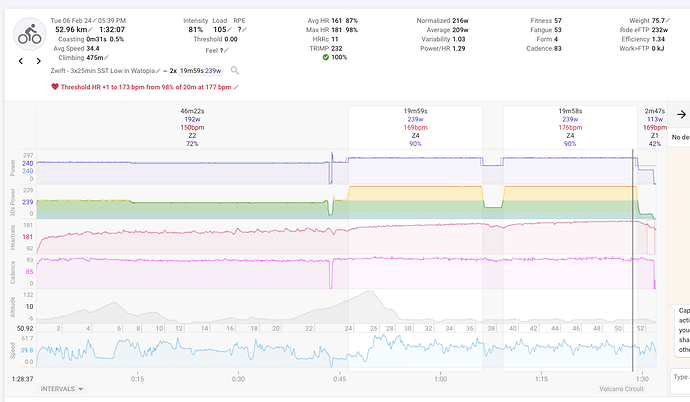Viewport: 690px width, 402px height.
Task: Click the 1:00 time axis tick
Action: (x=440, y=379)
